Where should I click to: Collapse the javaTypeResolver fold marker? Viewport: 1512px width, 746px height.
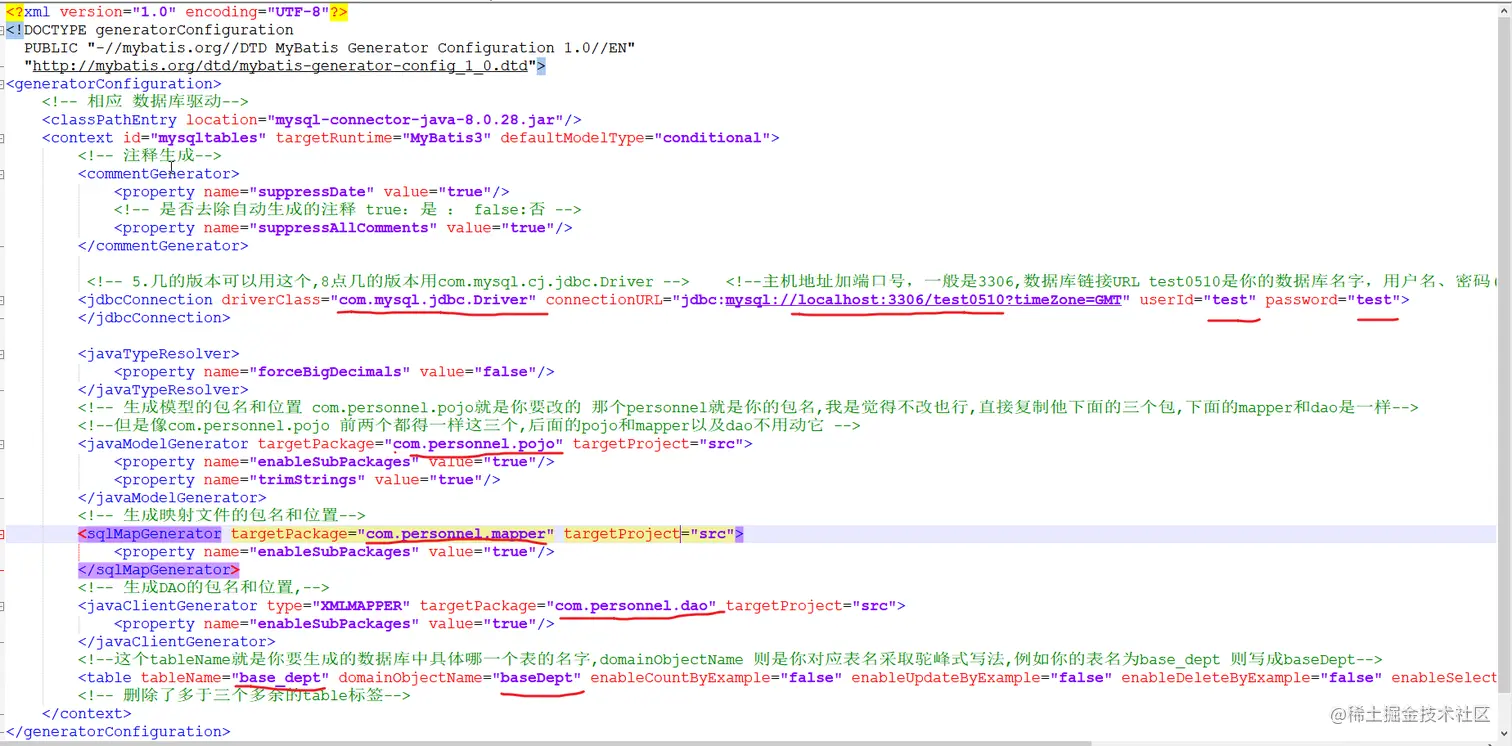(x=4, y=353)
